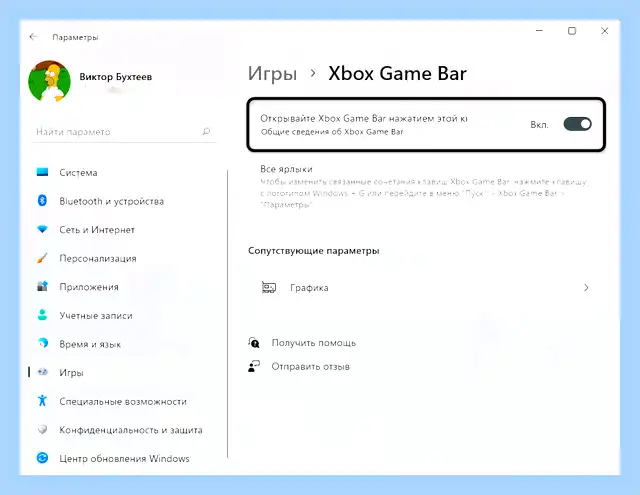Click the Конфиденциальность и защита shield icon
640x495 pixels.
(x=42, y=429)
